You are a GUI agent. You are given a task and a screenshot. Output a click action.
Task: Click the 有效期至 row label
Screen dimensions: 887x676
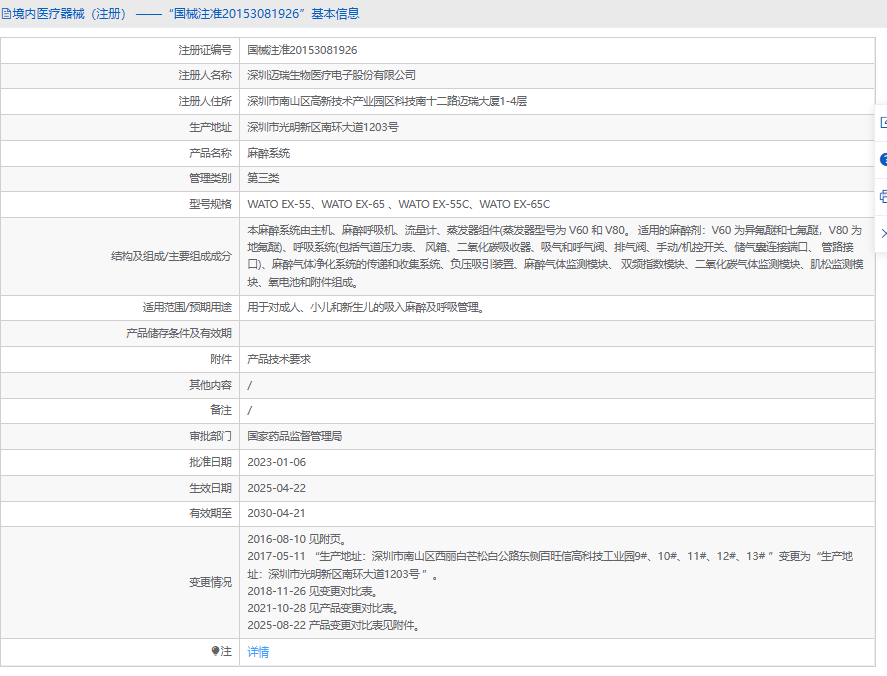tap(210, 513)
